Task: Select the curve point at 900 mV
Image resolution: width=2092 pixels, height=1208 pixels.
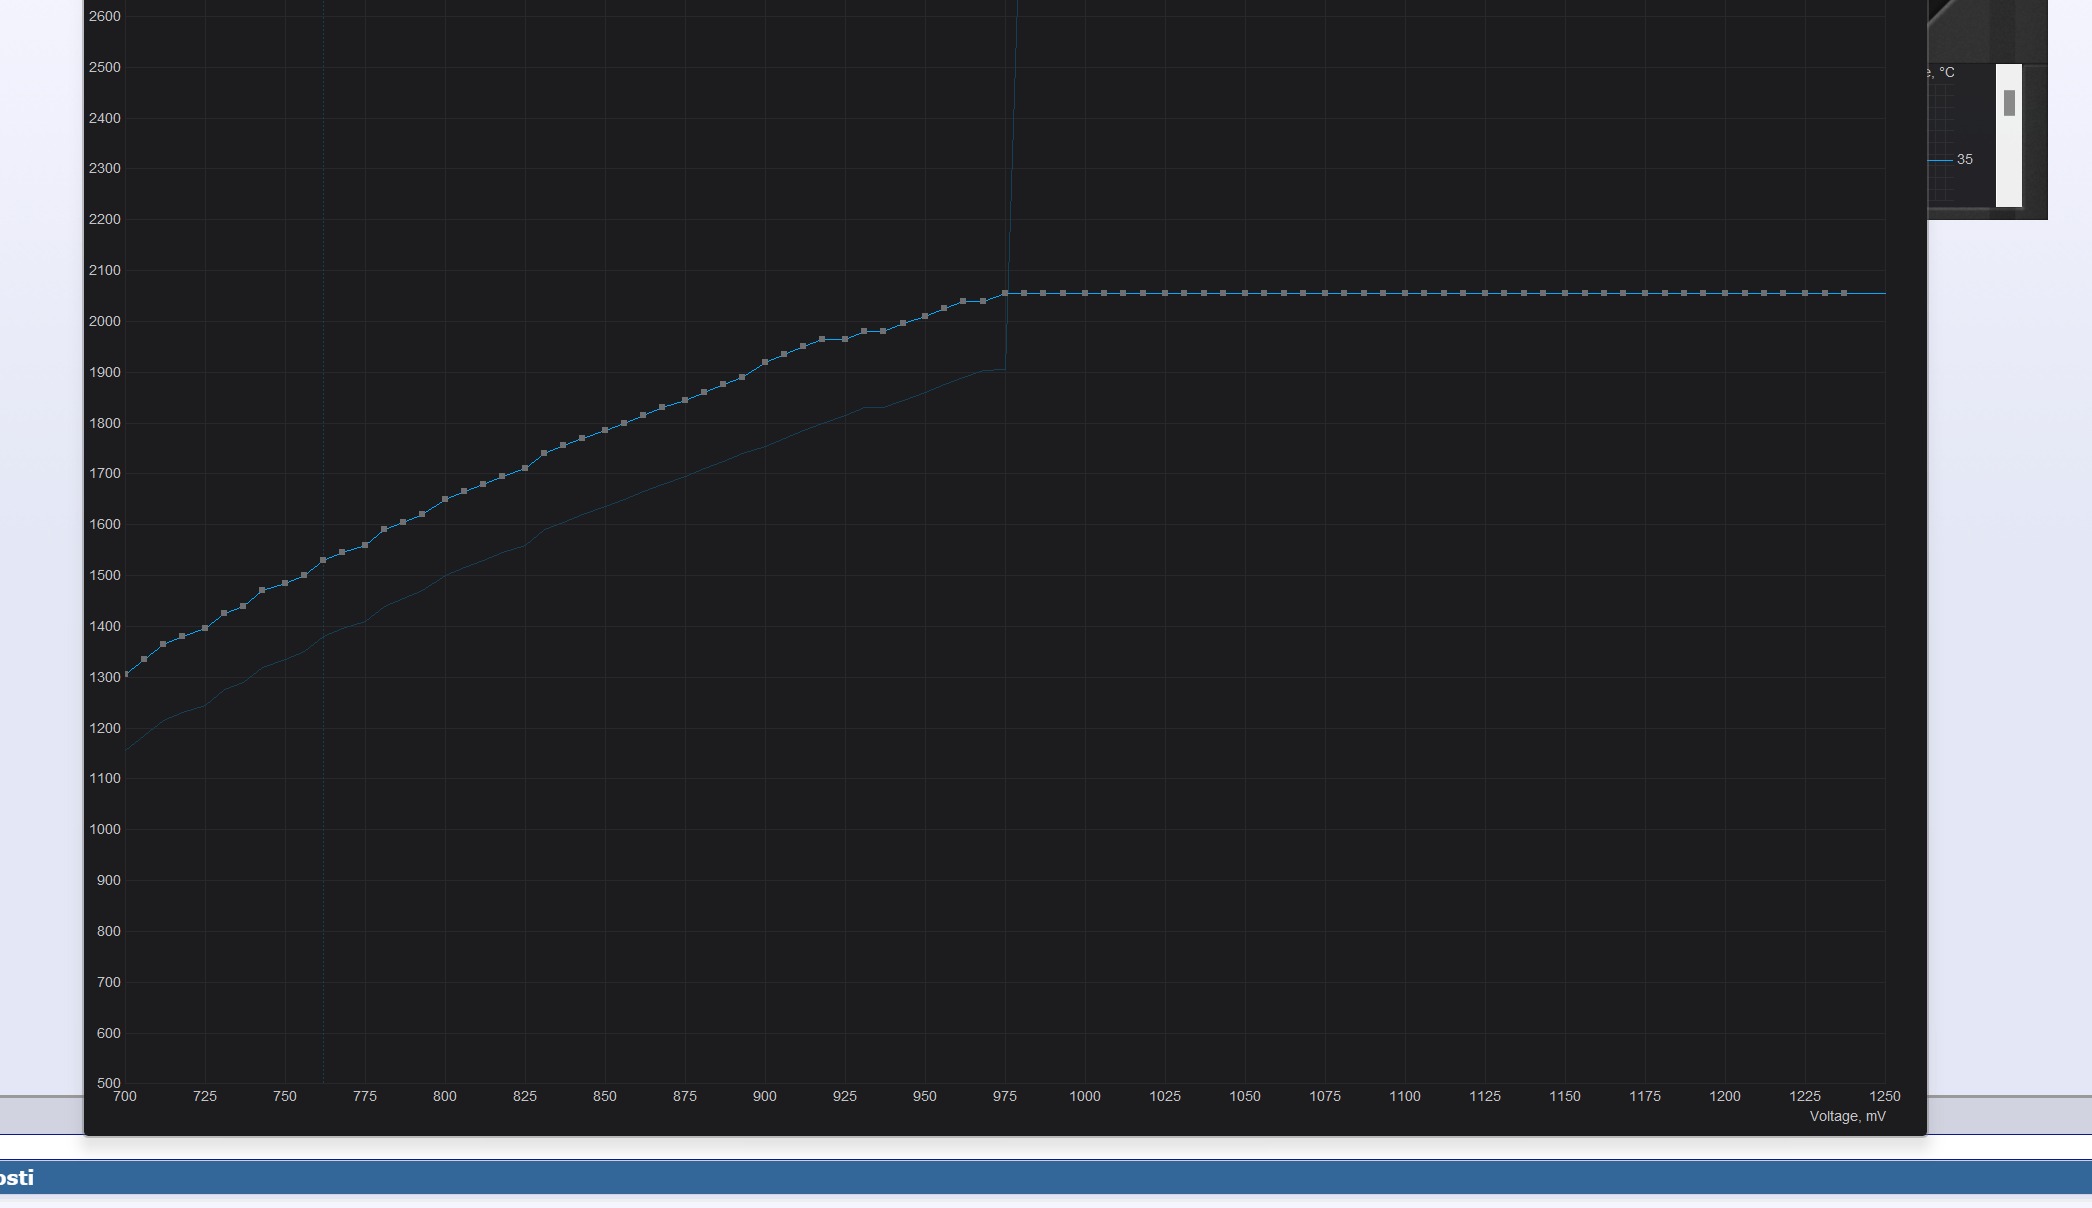Action: click(x=765, y=362)
